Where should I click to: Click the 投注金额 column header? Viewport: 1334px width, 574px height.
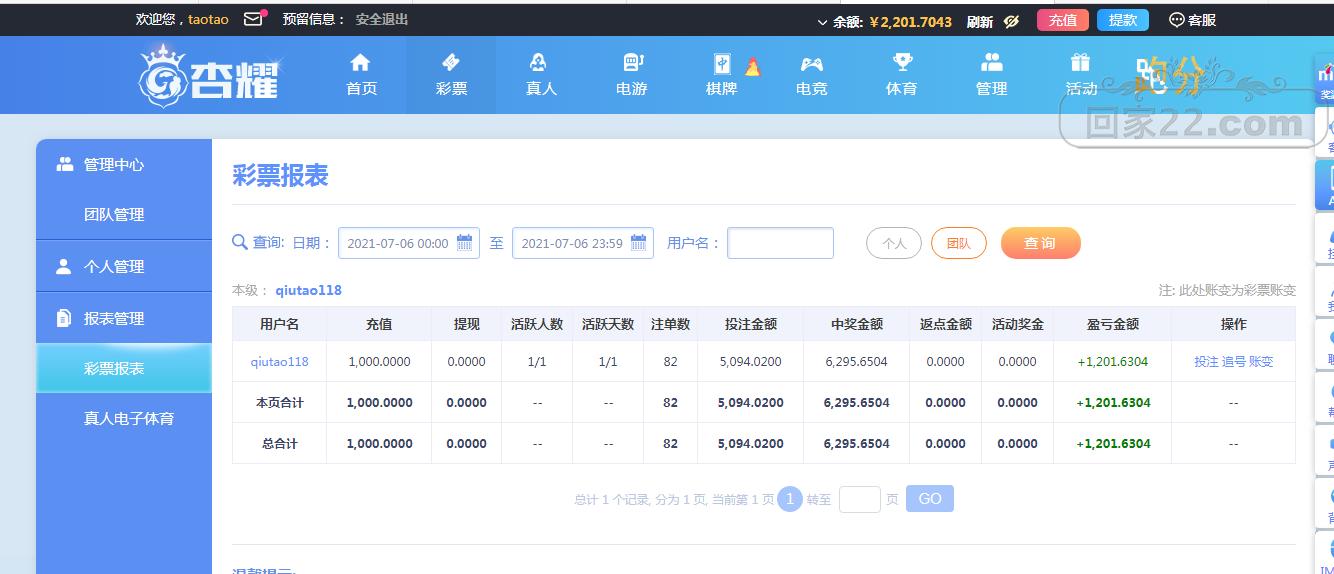click(751, 324)
